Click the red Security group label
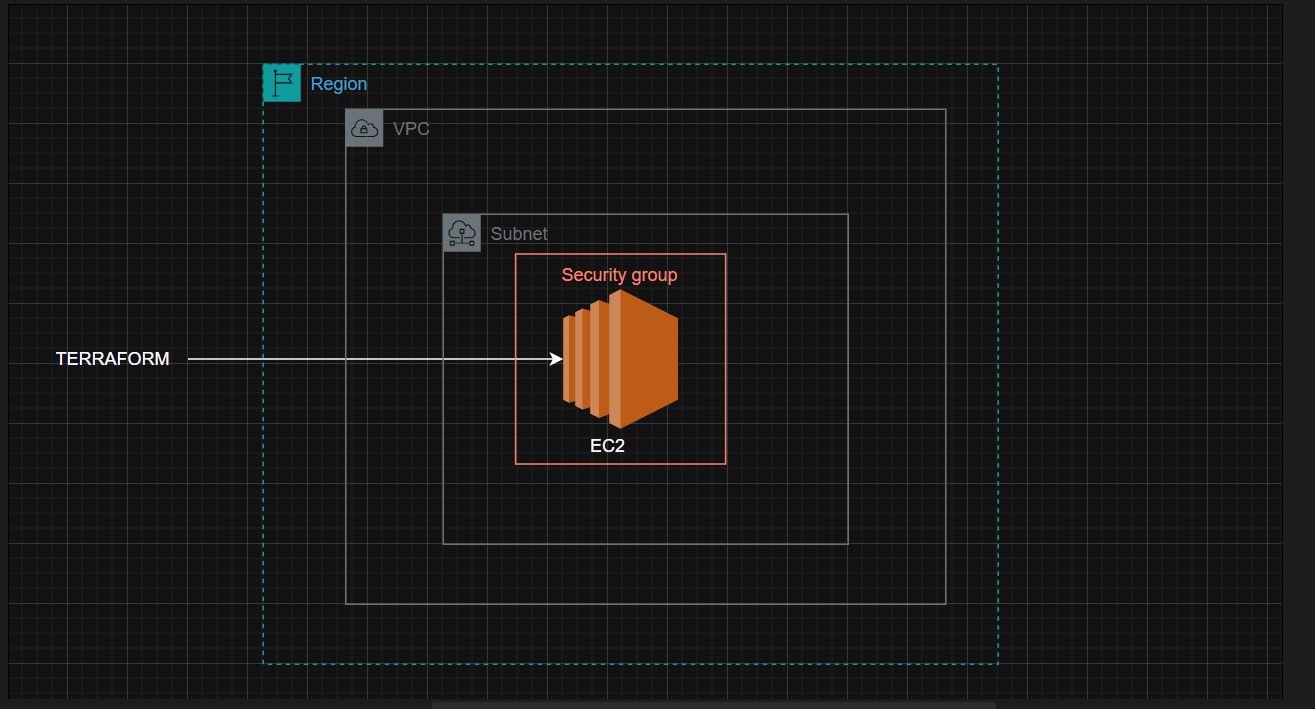Screen dimensions: 1315x709 tap(619, 275)
